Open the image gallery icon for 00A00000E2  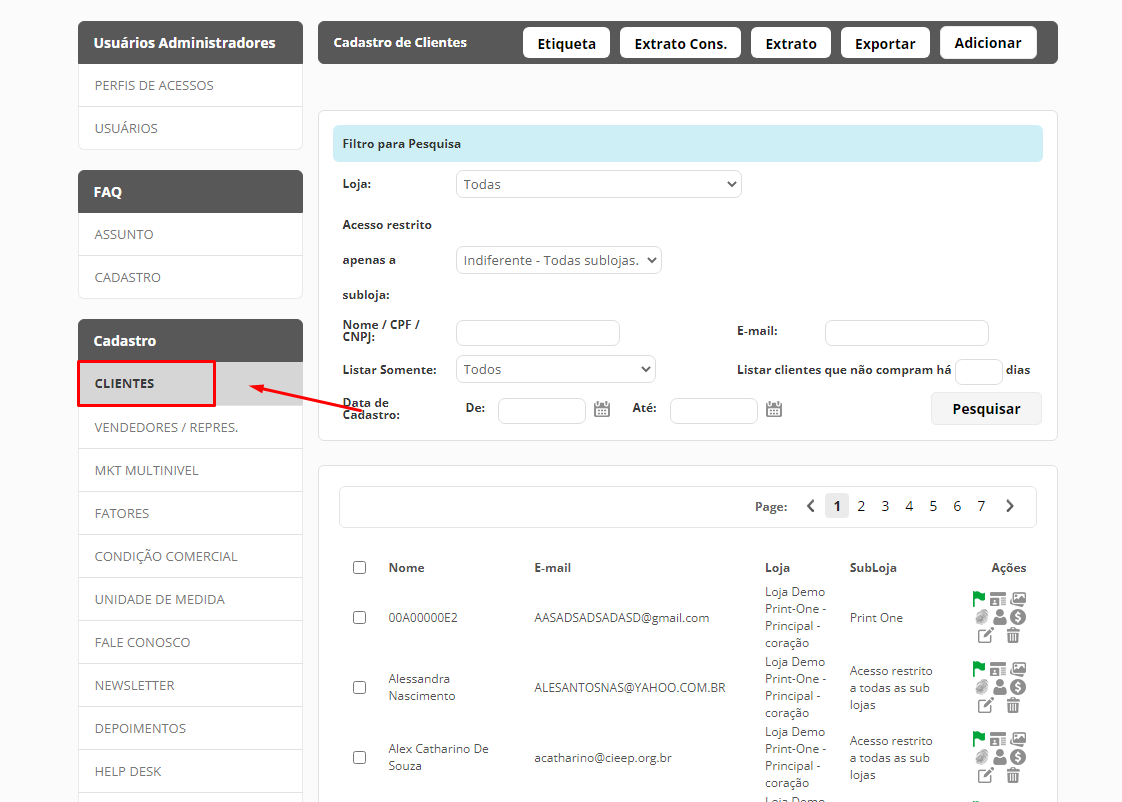(x=1018, y=598)
